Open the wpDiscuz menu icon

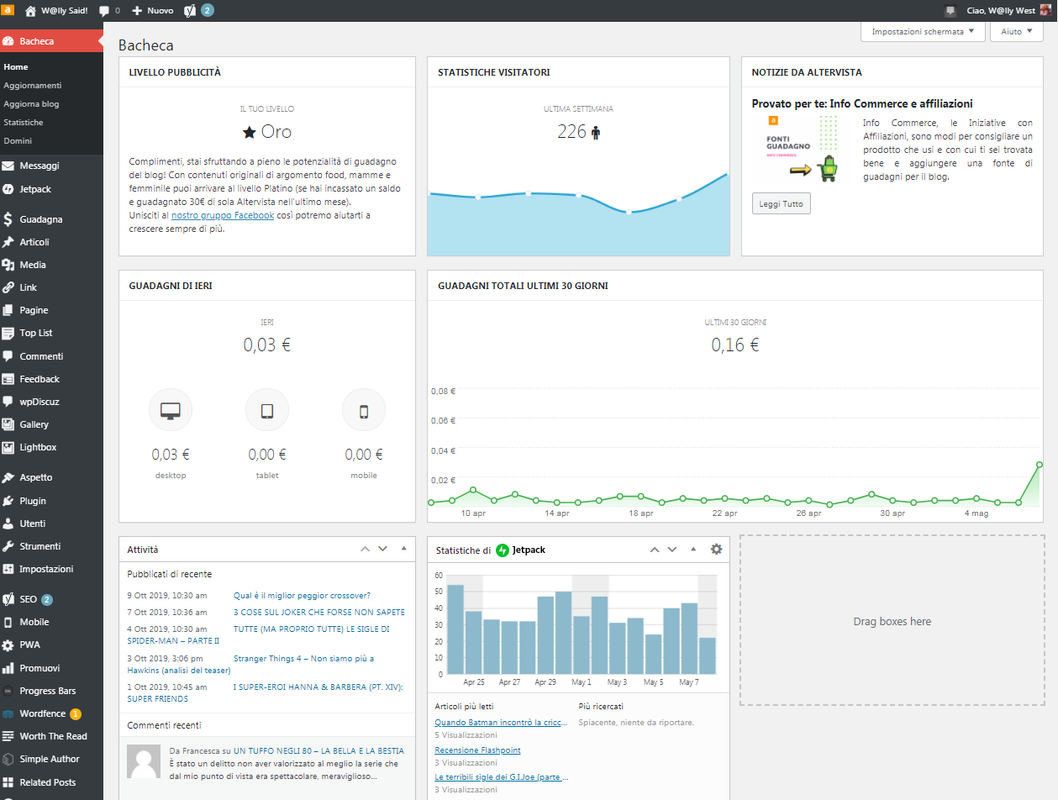click(8, 401)
